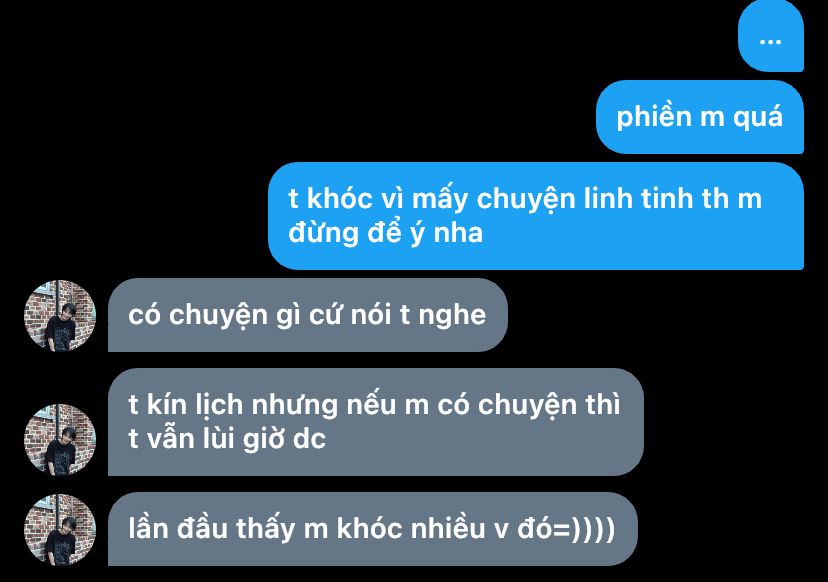
Task: Click the 'đừng để ý nha' text line
Action: click(x=385, y=233)
